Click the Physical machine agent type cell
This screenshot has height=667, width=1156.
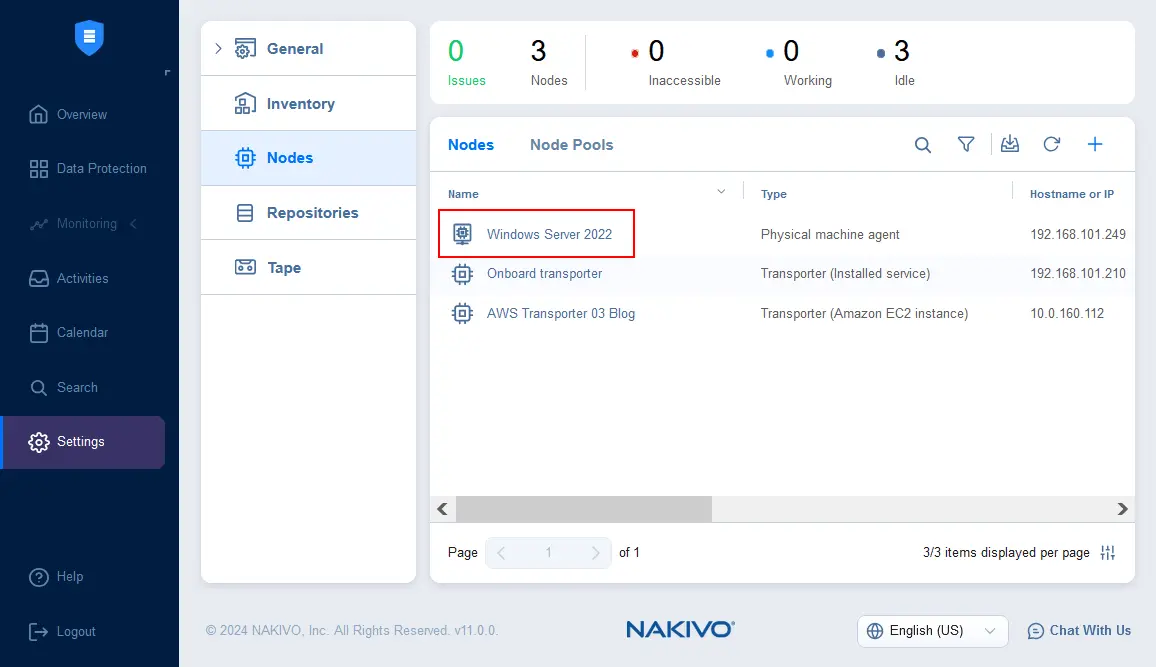pos(830,234)
